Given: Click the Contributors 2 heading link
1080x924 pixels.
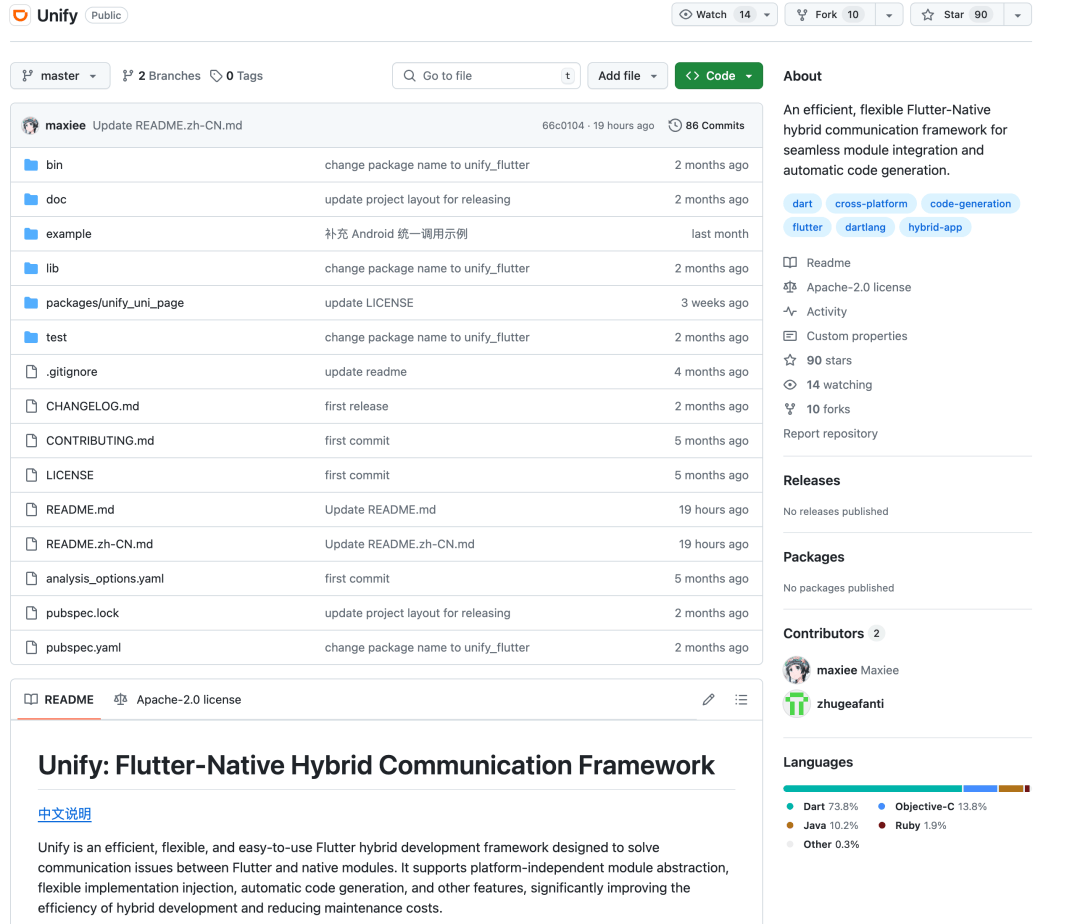Looking at the screenshot, I should click(x=833, y=633).
